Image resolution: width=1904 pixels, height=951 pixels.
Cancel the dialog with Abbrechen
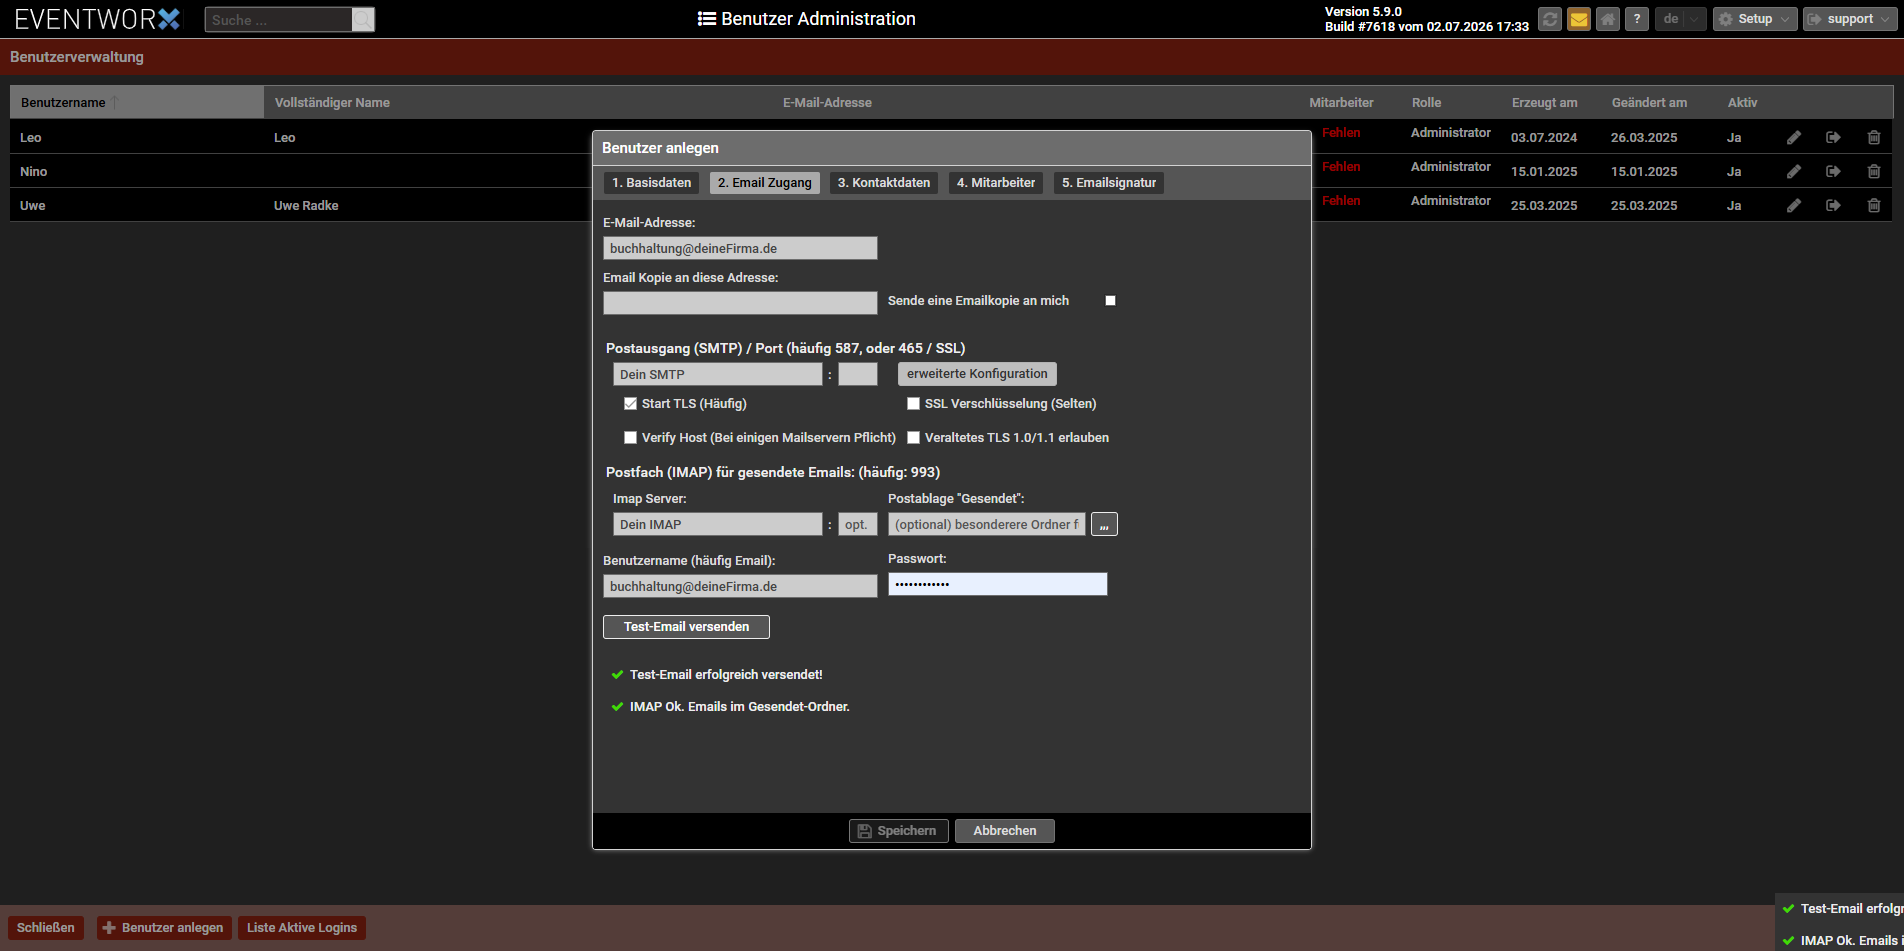coord(1005,831)
